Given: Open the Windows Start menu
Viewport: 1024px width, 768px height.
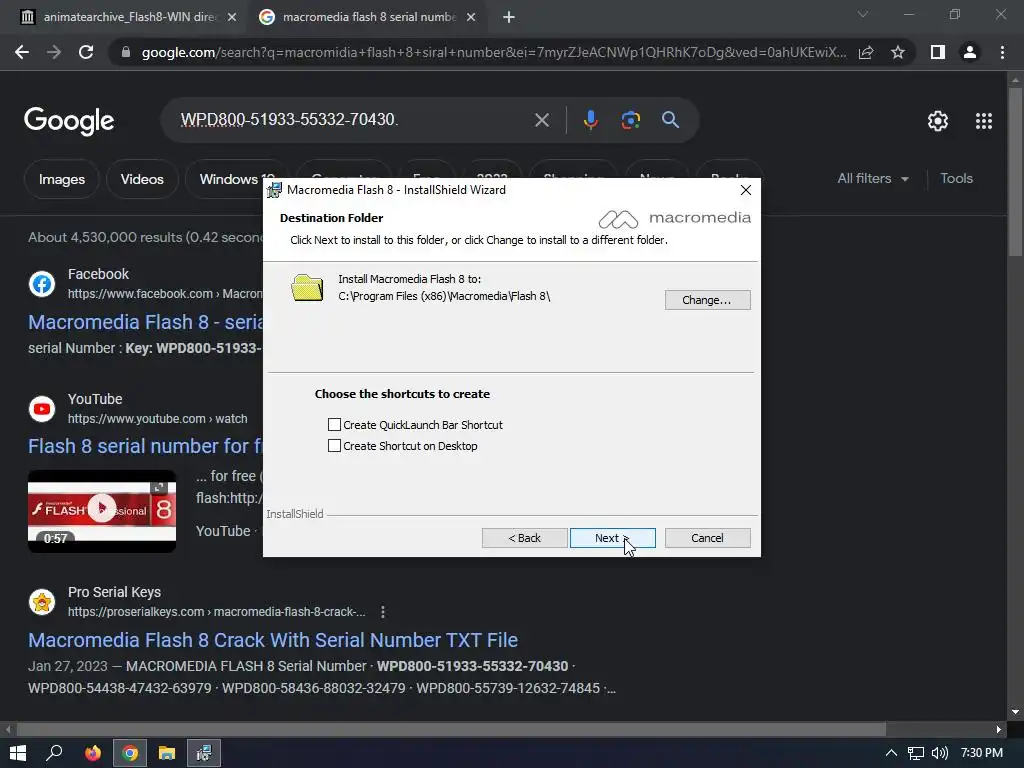Looking at the screenshot, I should [18, 753].
